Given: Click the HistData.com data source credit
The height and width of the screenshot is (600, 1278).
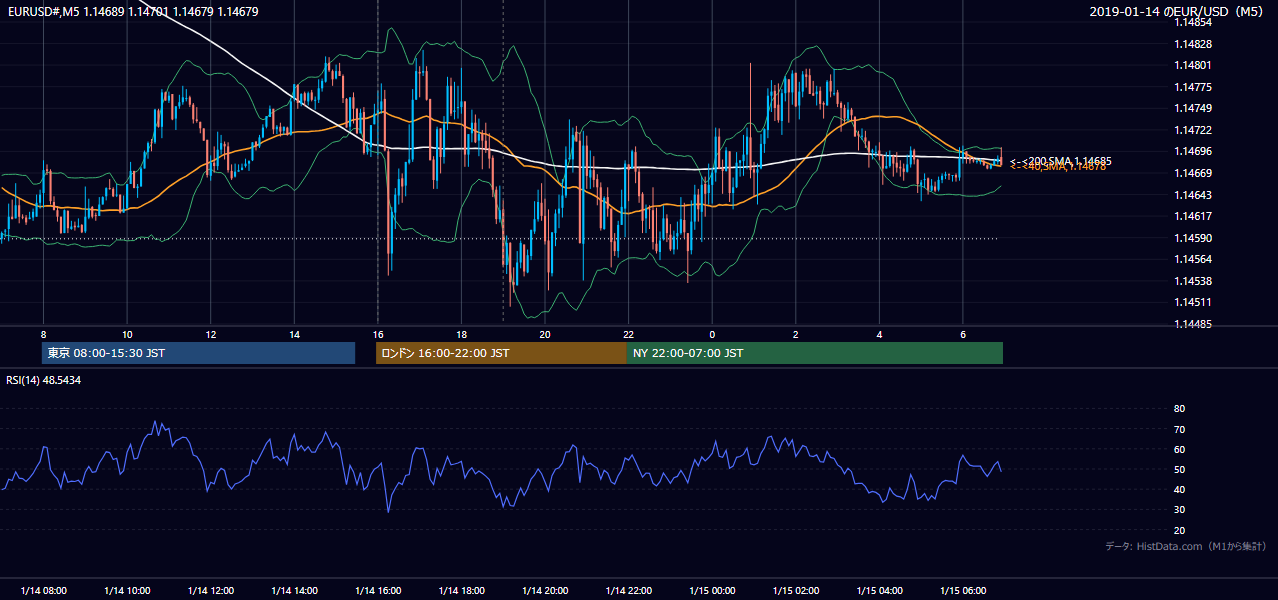Looking at the screenshot, I should pyautogui.click(x=1186, y=546).
